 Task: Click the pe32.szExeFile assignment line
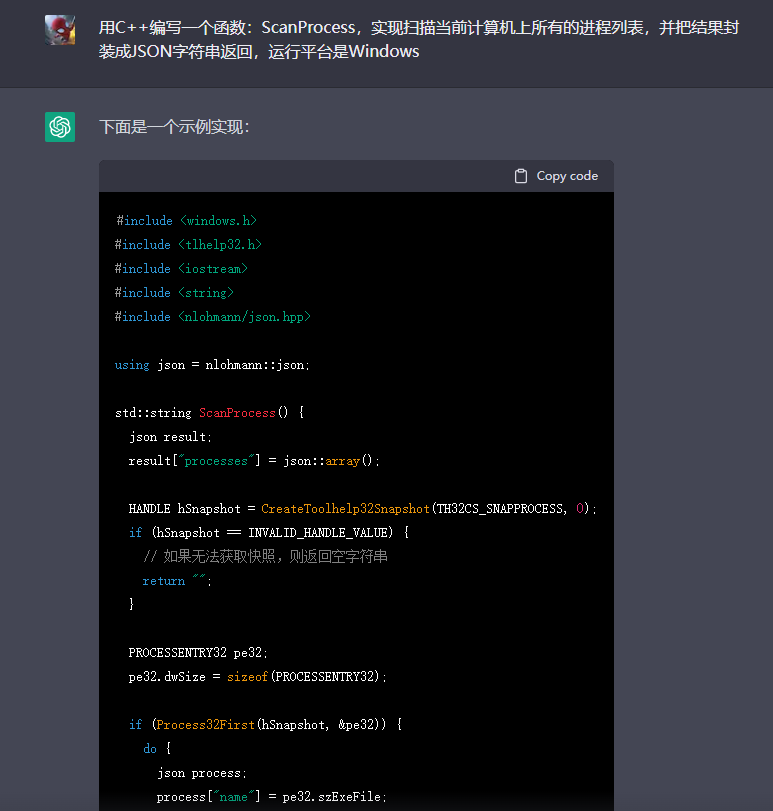tap(271, 796)
